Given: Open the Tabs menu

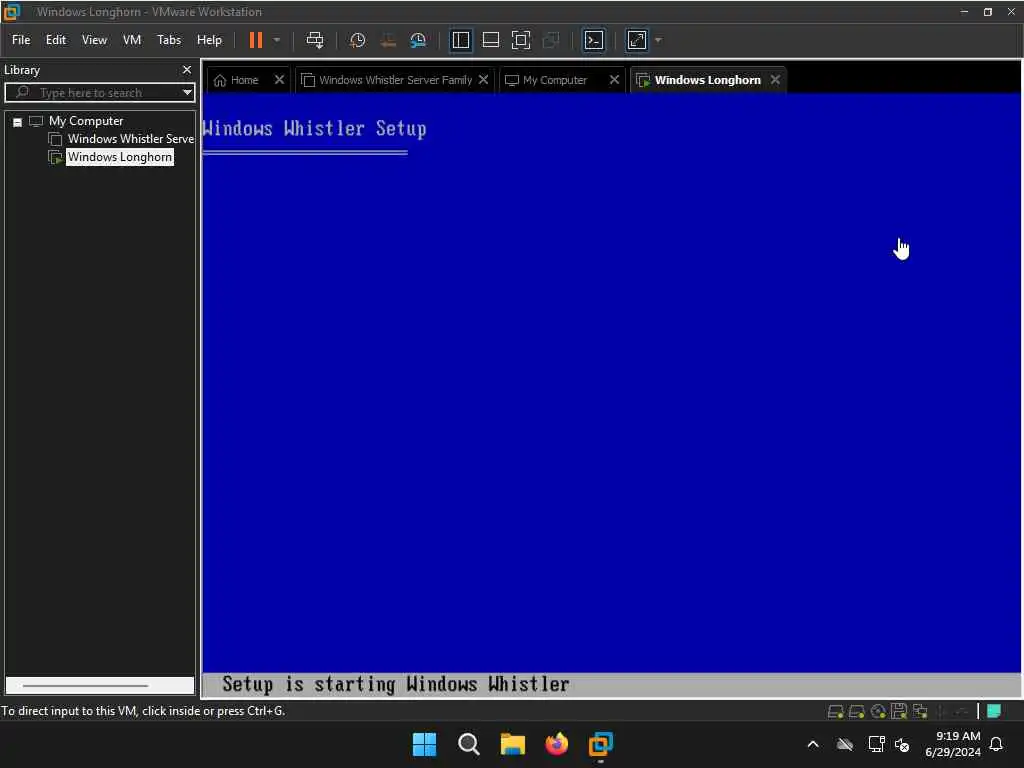Looking at the screenshot, I should [x=168, y=40].
